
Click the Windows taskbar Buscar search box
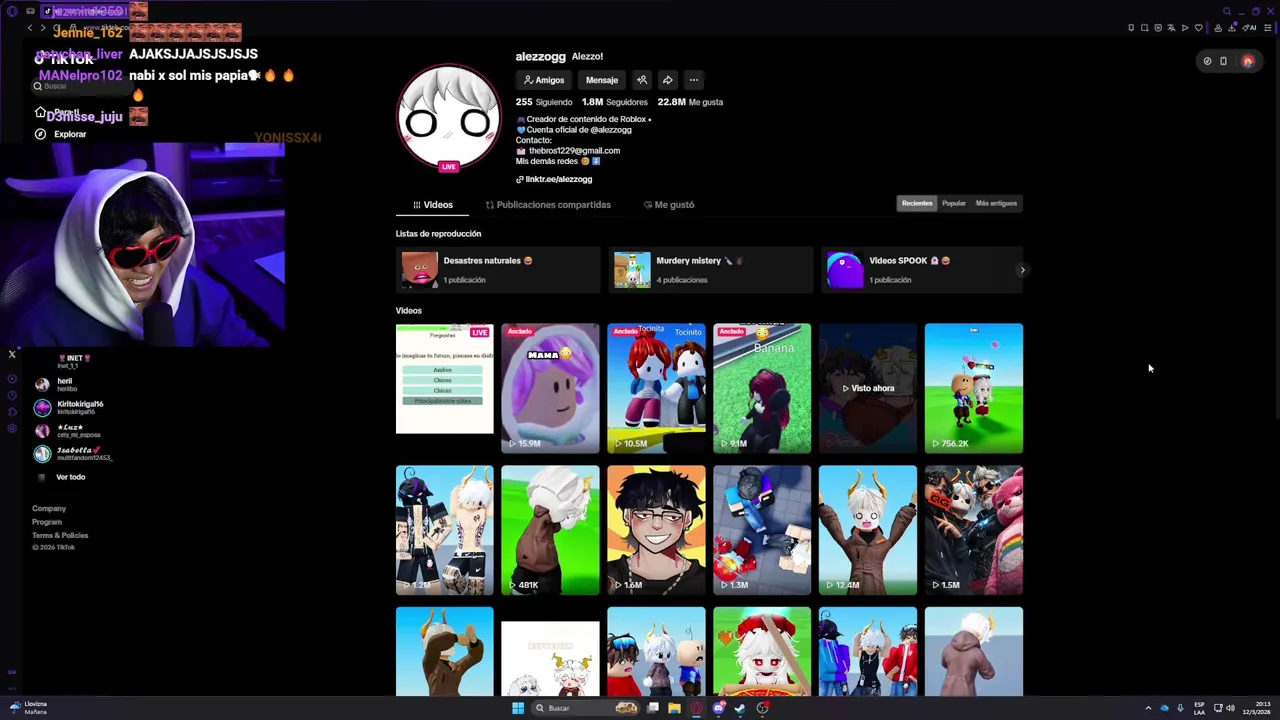pyautogui.click(x=585, y=708)
